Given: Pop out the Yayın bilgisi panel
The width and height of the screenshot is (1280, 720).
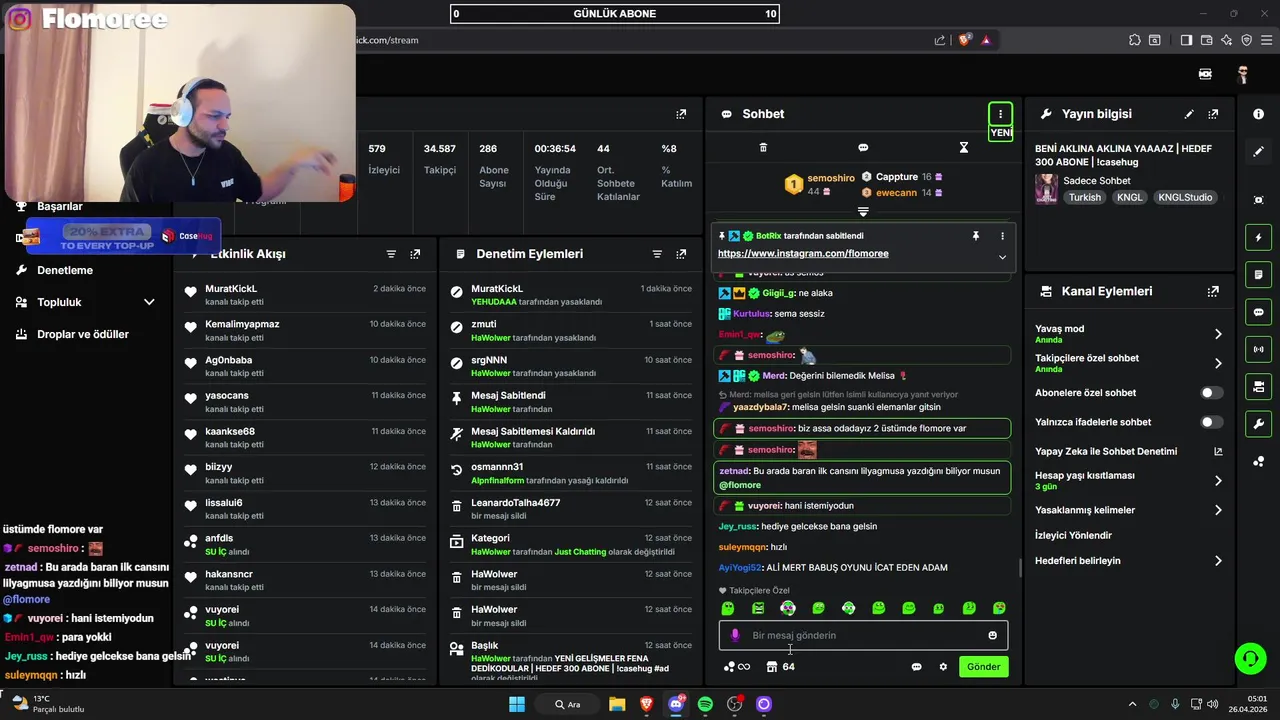Looking at the screenshot, I should (1213, 114).
